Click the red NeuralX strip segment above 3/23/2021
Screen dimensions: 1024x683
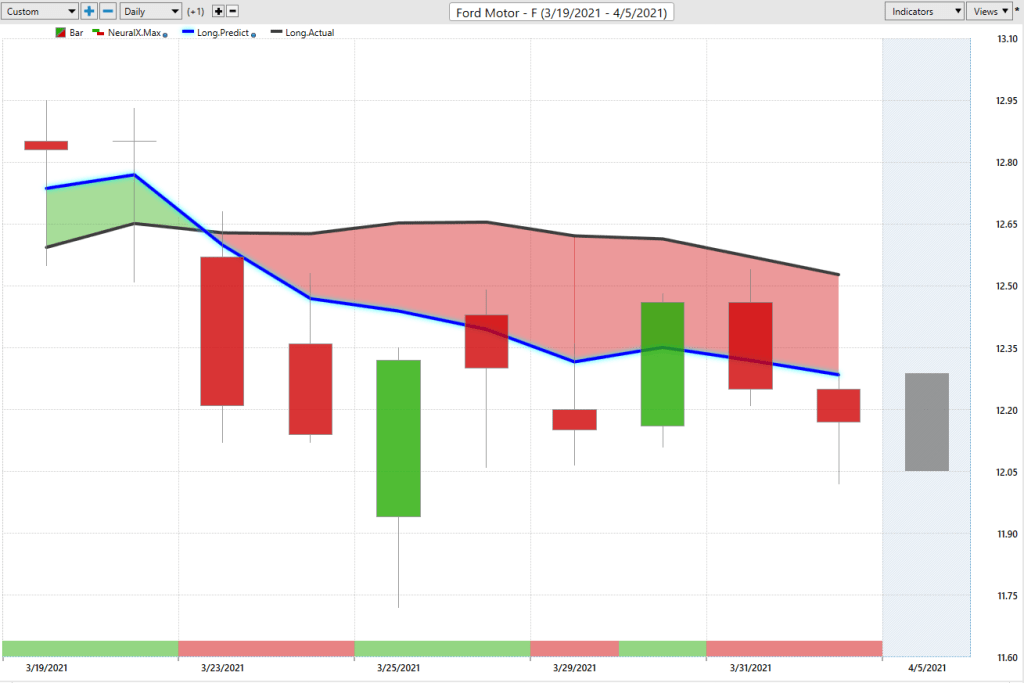[x=266, y=648]
